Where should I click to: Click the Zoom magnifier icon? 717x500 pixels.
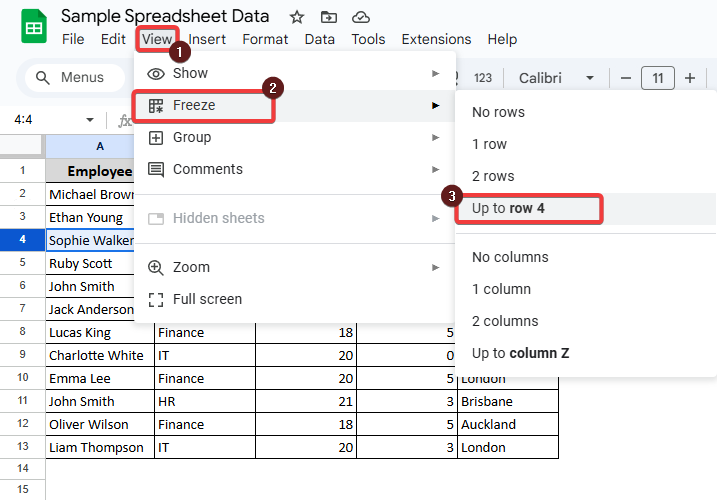tap(156, 267)
